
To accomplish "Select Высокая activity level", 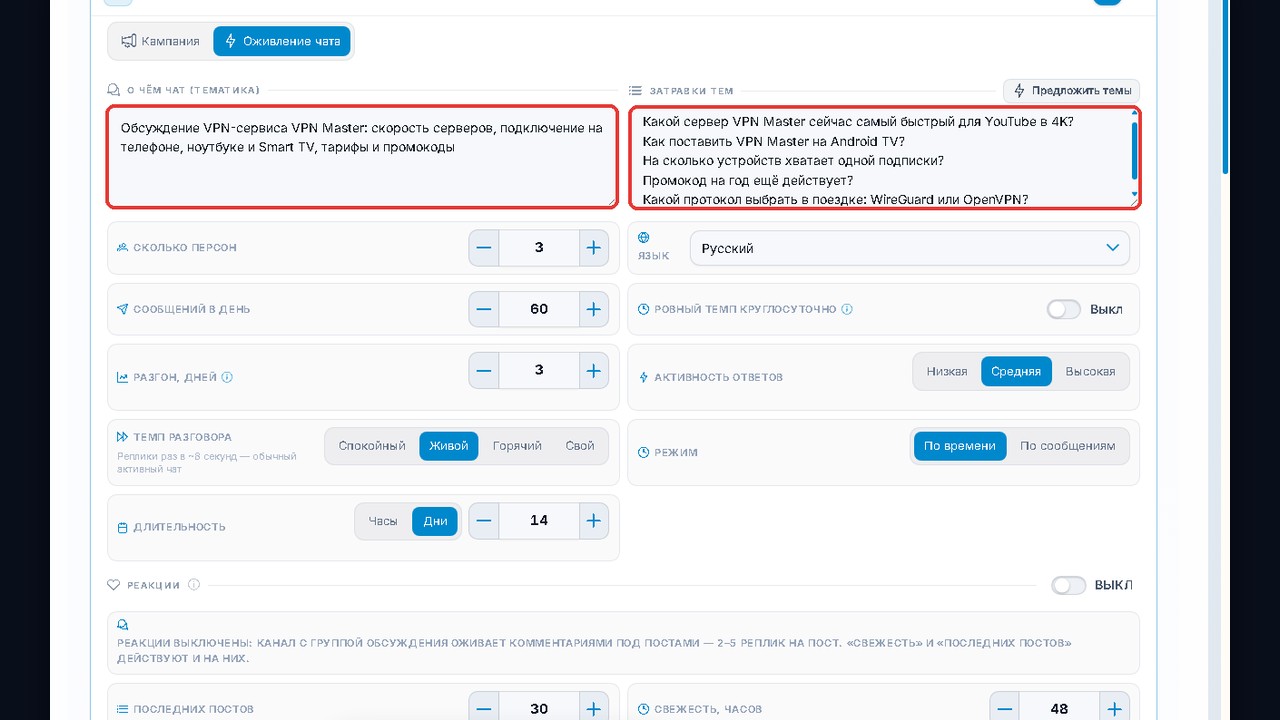I will click(x=1090, y=371).
